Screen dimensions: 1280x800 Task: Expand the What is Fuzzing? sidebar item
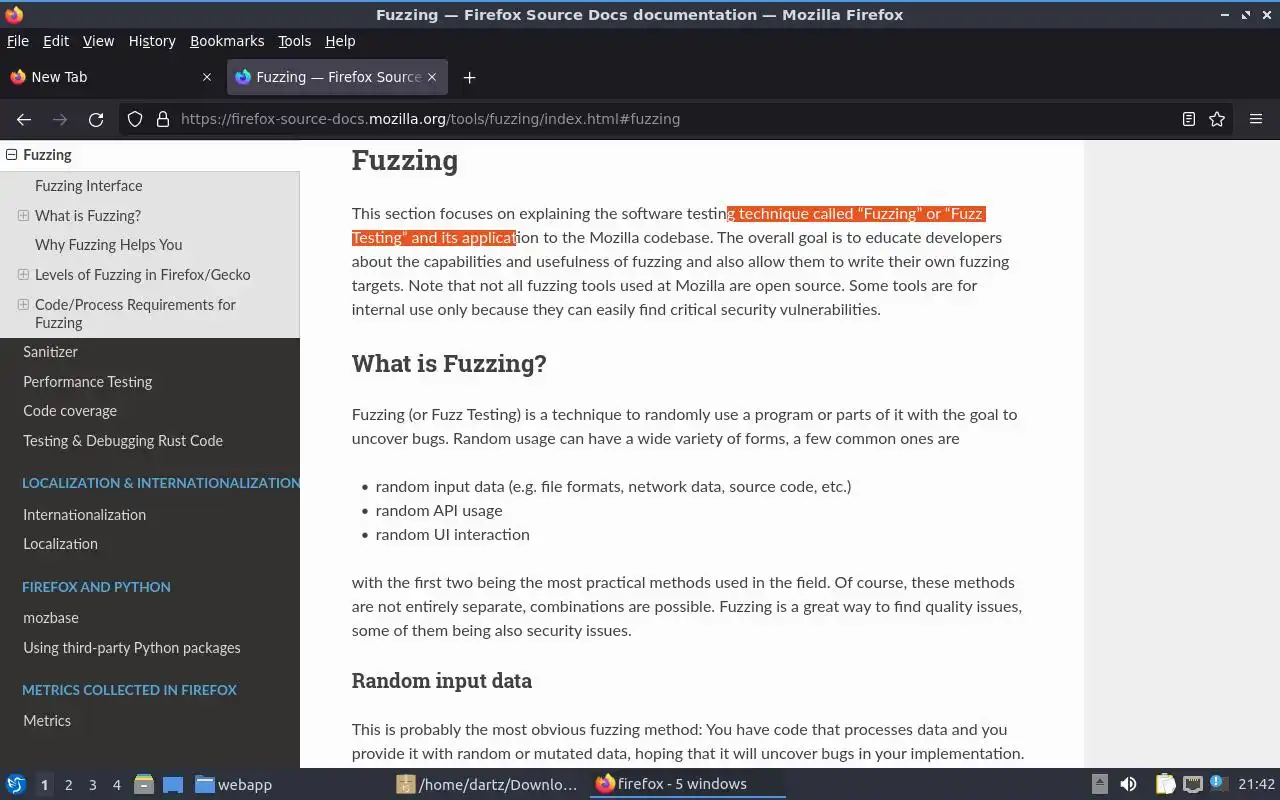[x=23, y=215]
